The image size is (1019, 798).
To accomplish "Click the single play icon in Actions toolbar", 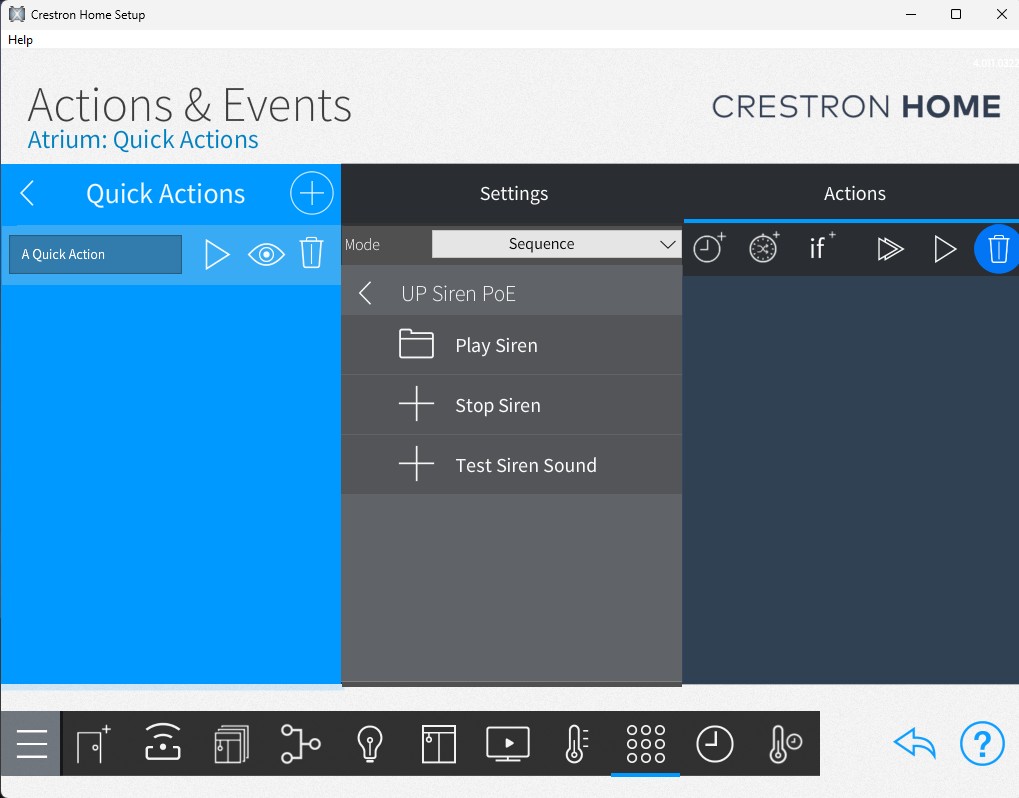I will point(945,249).
